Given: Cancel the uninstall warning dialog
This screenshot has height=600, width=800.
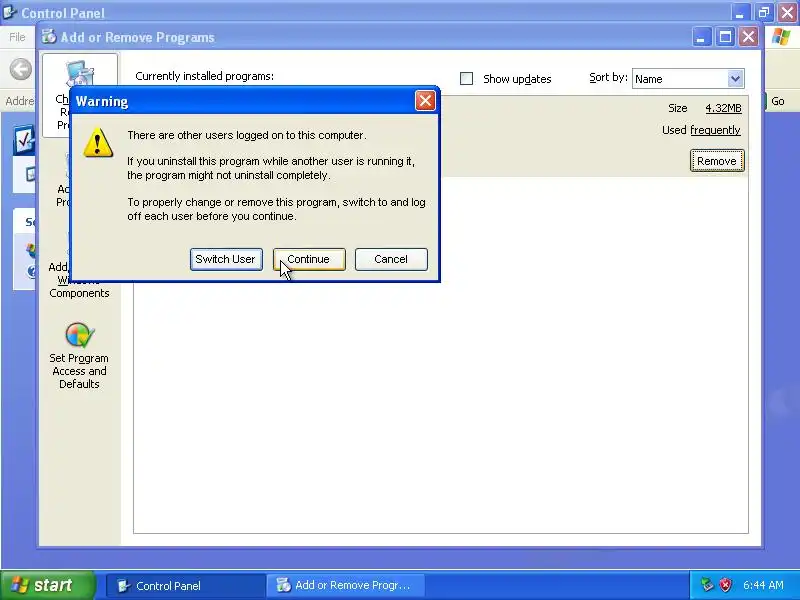Looking at the screenshot, I should tap(391, 259).
